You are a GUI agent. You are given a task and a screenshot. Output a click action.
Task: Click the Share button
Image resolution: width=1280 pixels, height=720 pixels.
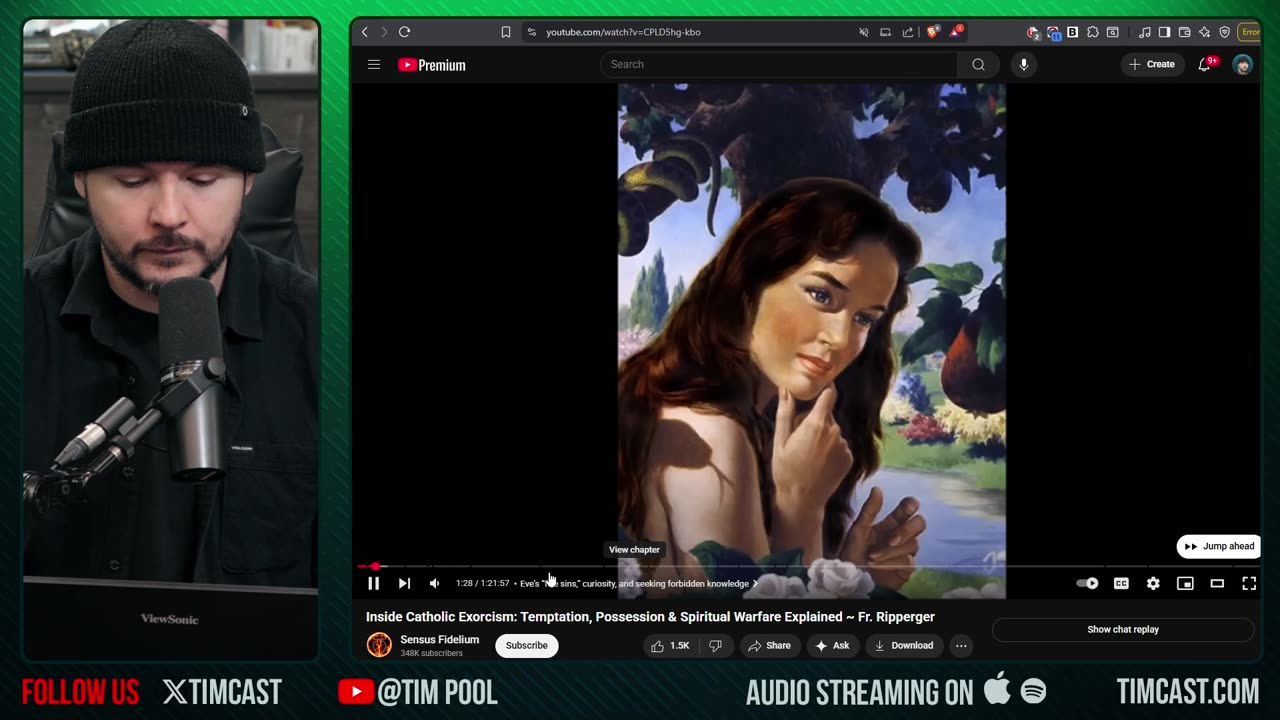[769, 645]
